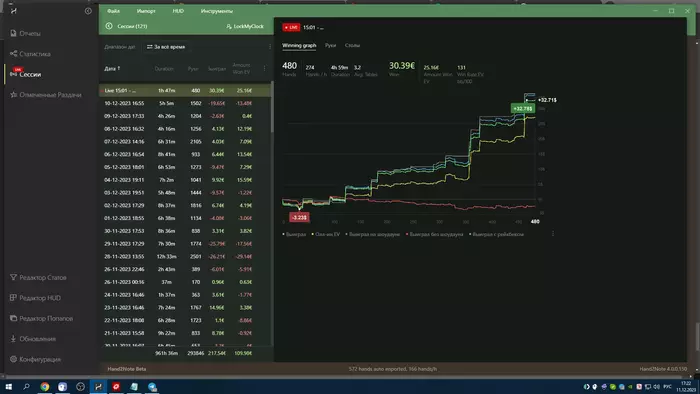Click the 25.16€ Amount Won EV stat
This screenshot has width=700, height=394.
point(431,68)
